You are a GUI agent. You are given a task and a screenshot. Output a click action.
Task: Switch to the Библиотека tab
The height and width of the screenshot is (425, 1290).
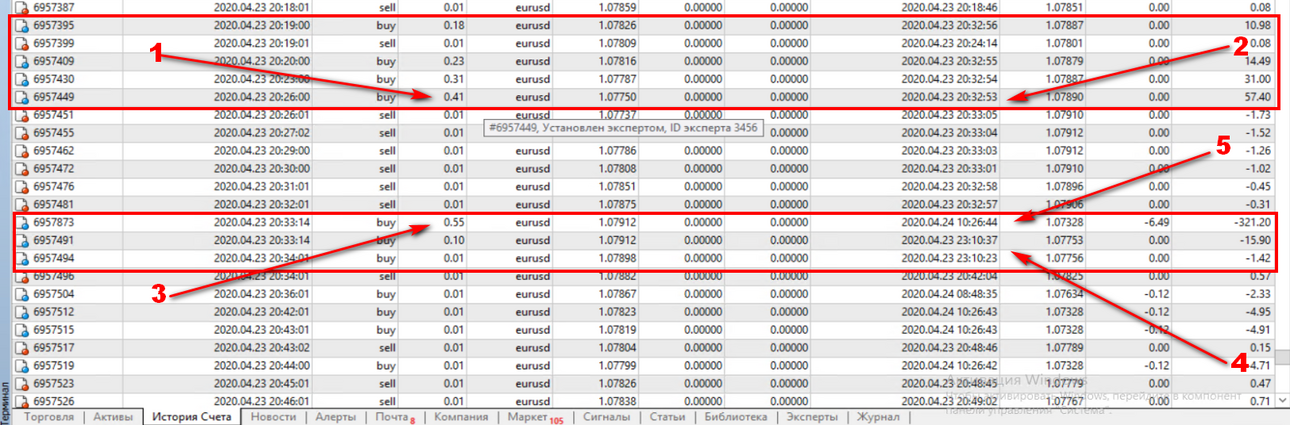pyautogui.click(x=735, y=417)
